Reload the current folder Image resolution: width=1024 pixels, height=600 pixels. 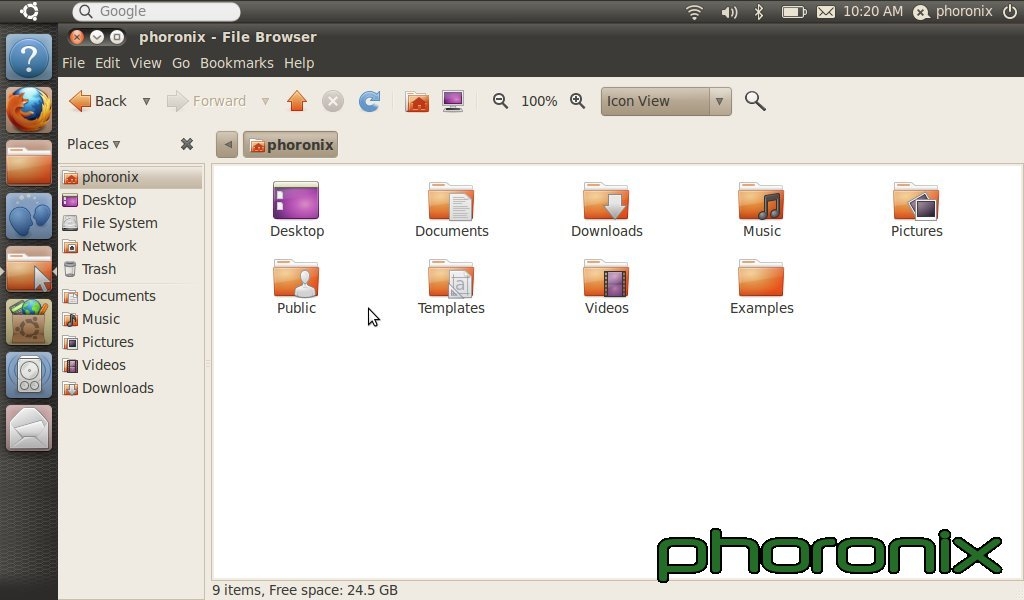click(370, 101)
